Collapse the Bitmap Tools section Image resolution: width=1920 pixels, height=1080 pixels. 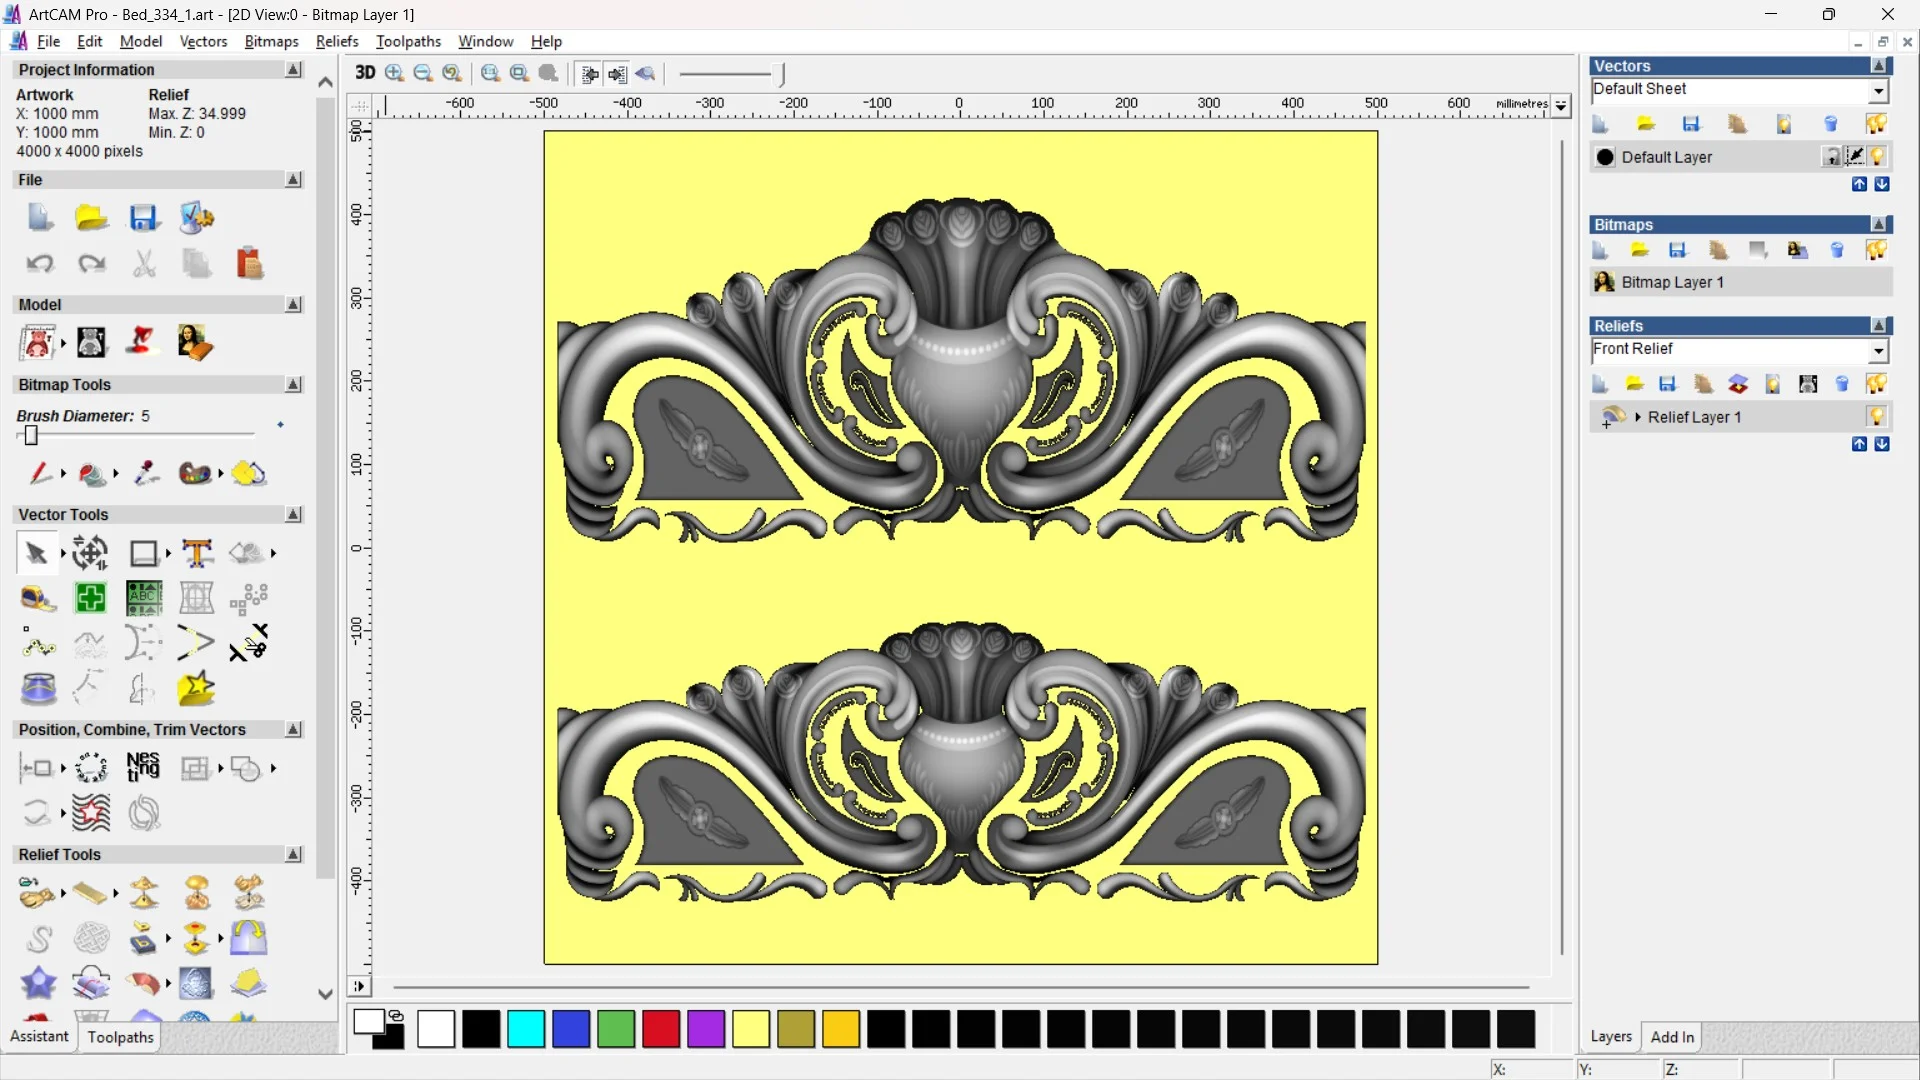coord(293,384)
